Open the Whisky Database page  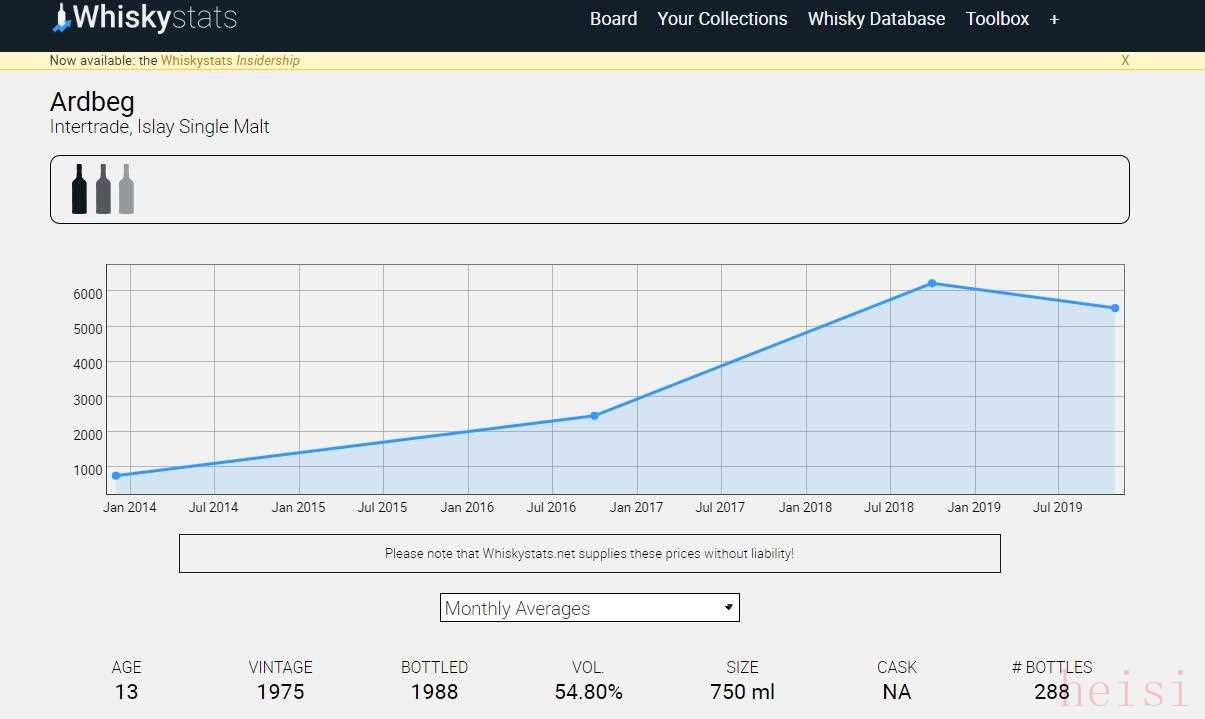[x=876, y=19]
